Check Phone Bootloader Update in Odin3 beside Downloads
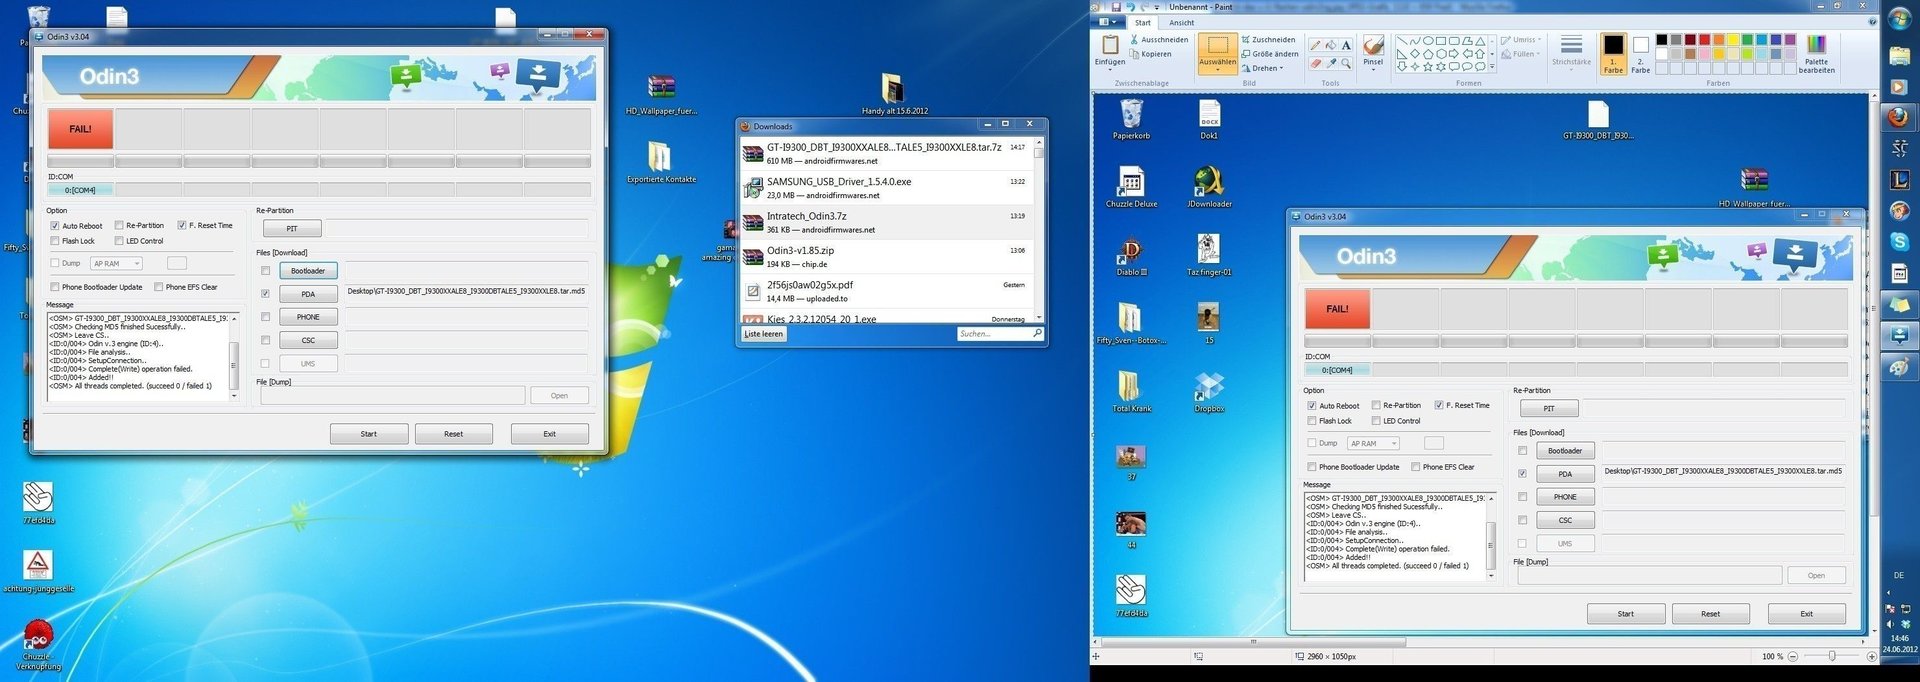Viewport: 1920px width, 682px height. click(55, 287)
